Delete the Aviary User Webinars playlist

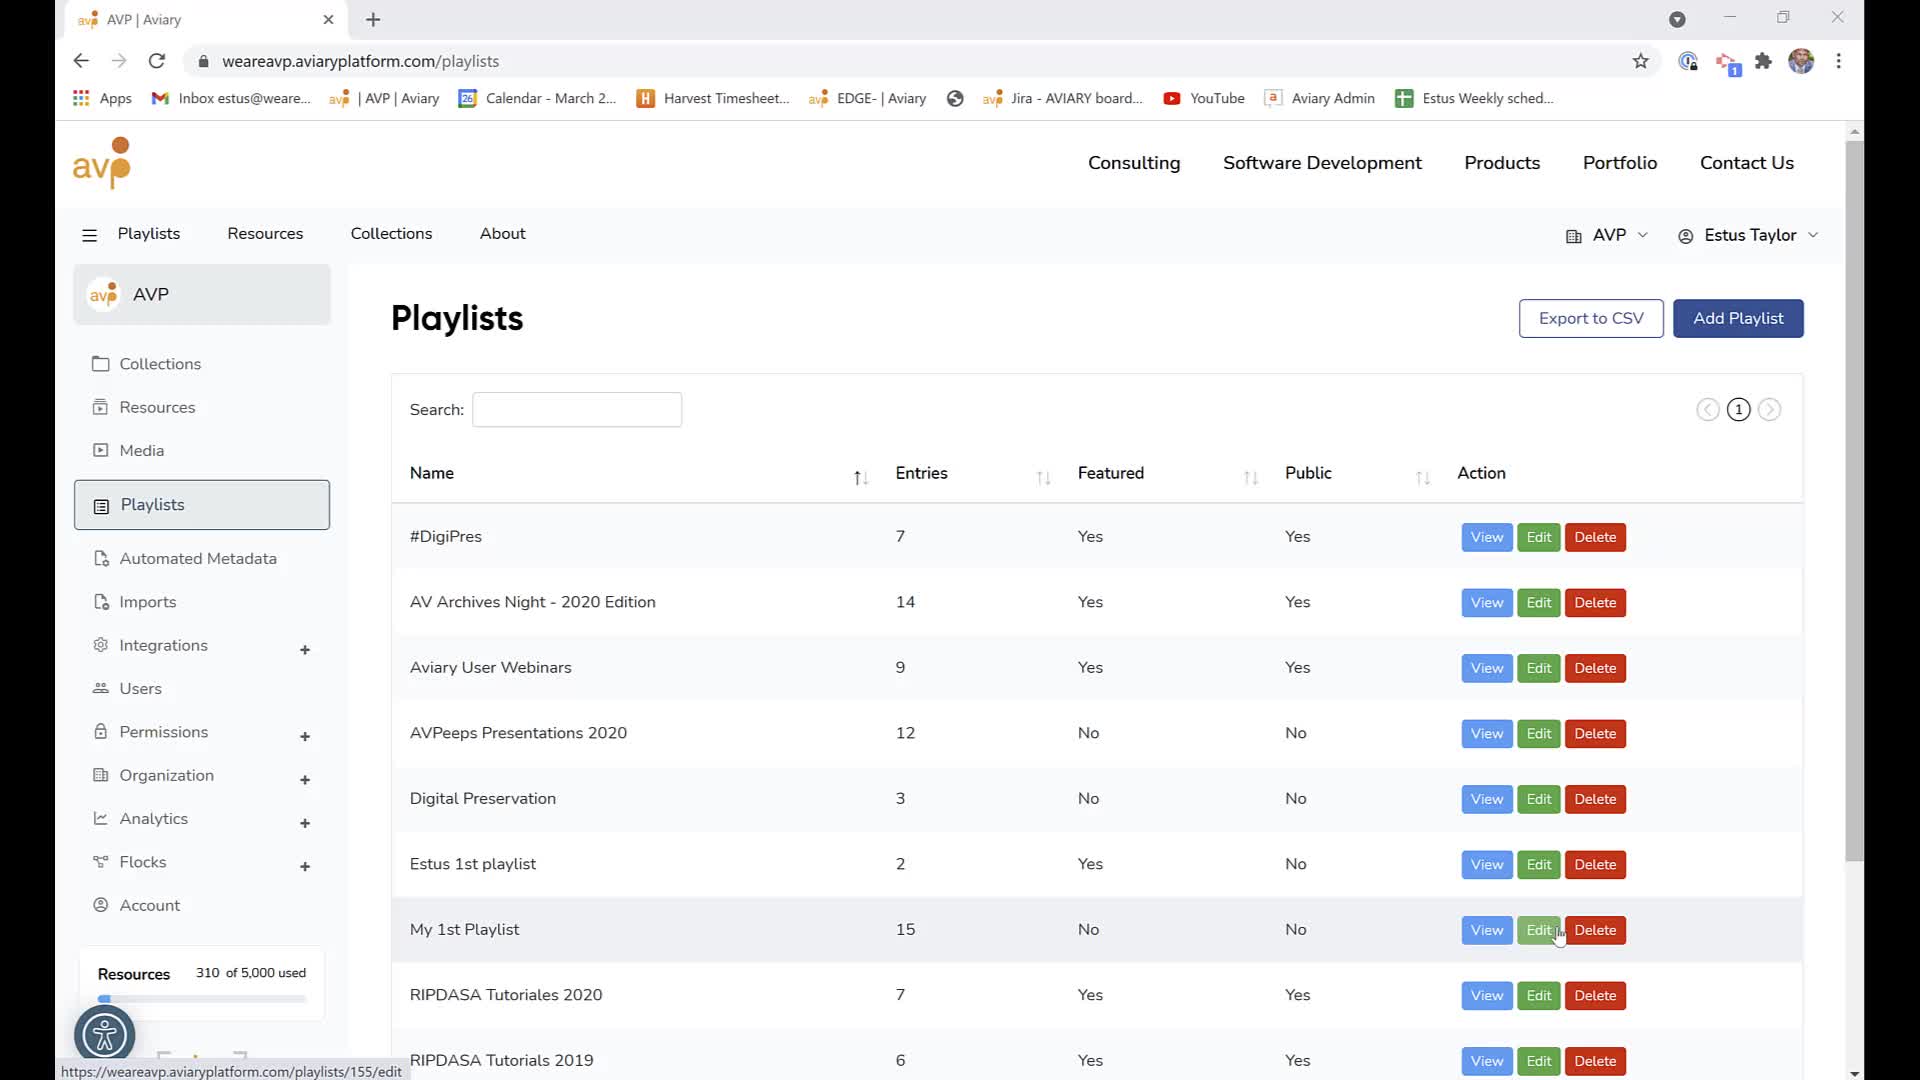pyautogui.click(x=1595, y=668)
